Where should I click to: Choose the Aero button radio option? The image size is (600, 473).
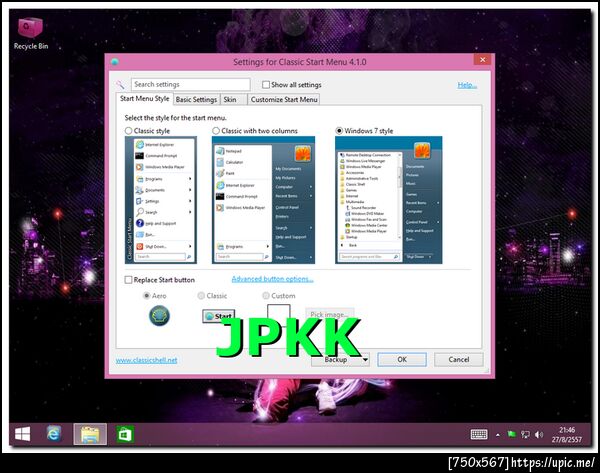point(147,296)
